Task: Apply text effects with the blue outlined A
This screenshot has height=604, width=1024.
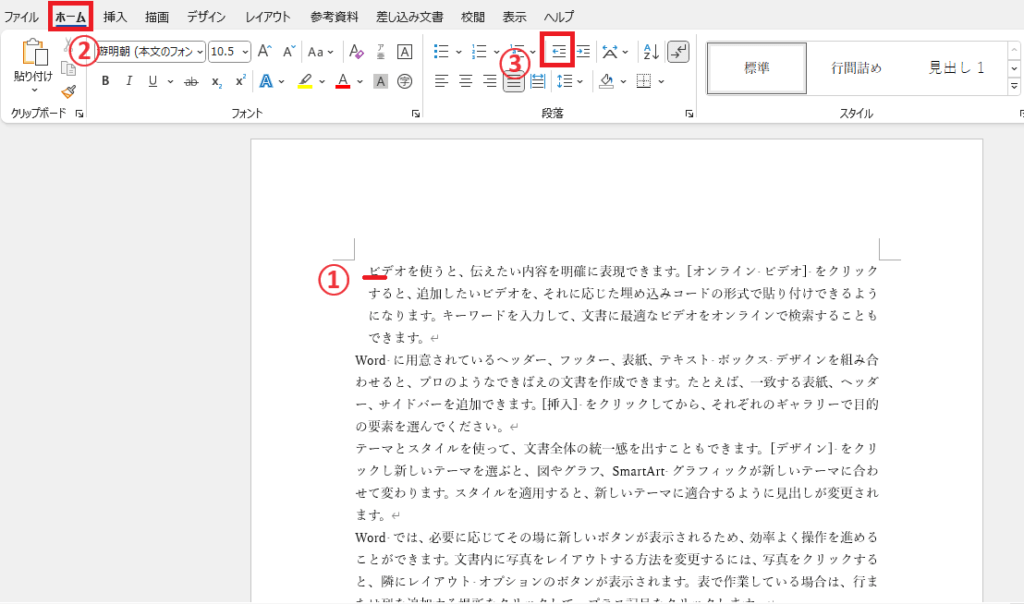Action: tap(266, 81)
